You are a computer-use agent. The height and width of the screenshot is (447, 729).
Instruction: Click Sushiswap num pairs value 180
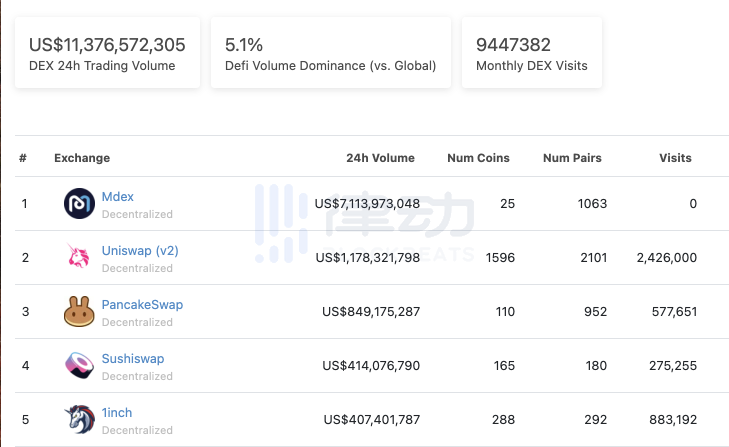(x=596, y=365)
